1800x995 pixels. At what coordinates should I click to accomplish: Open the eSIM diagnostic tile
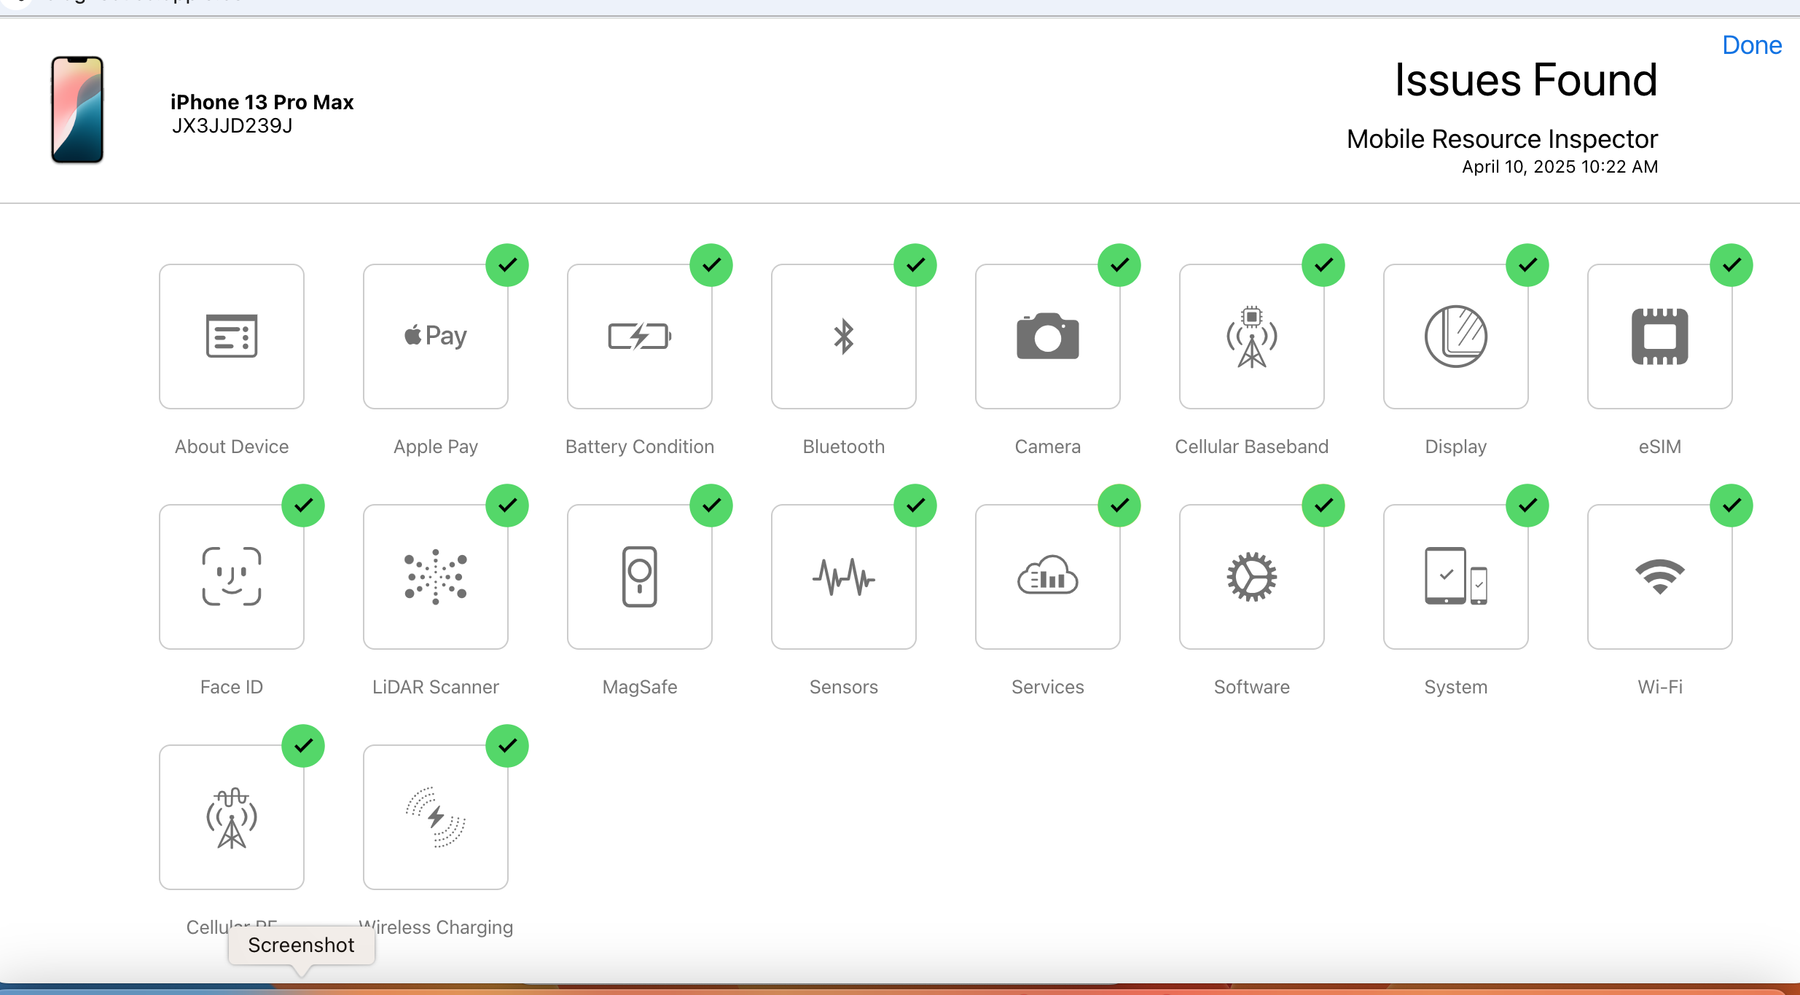pos(1659,336)
